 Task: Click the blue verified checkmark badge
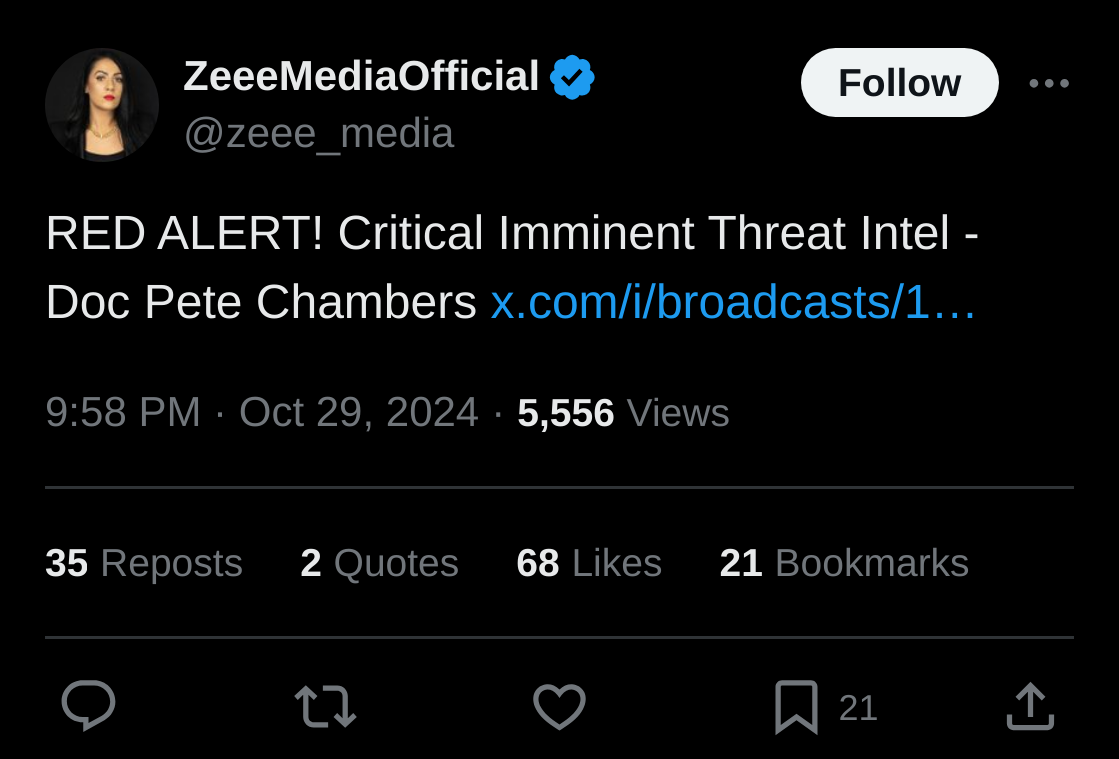[x=572, y=77]
